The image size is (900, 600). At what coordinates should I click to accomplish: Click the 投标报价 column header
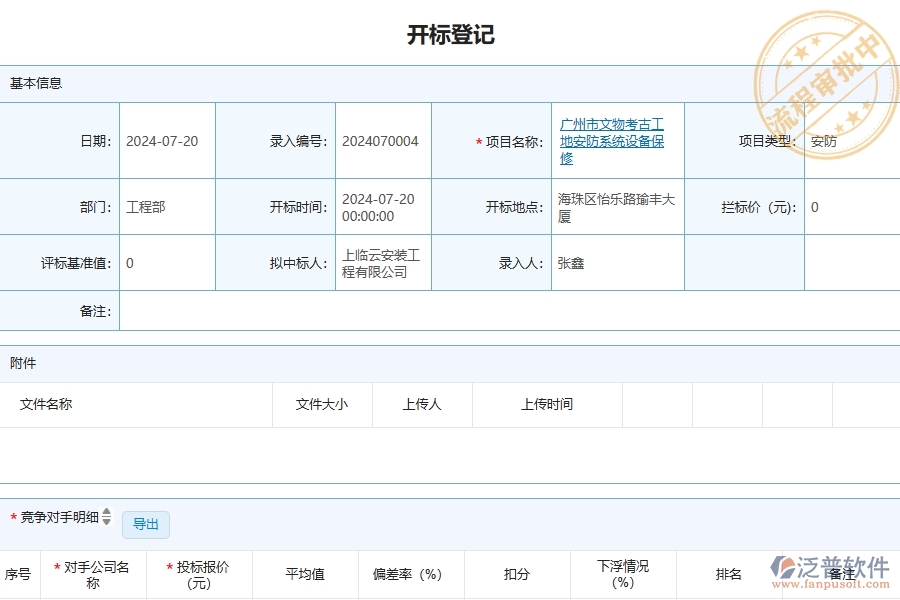197,573
